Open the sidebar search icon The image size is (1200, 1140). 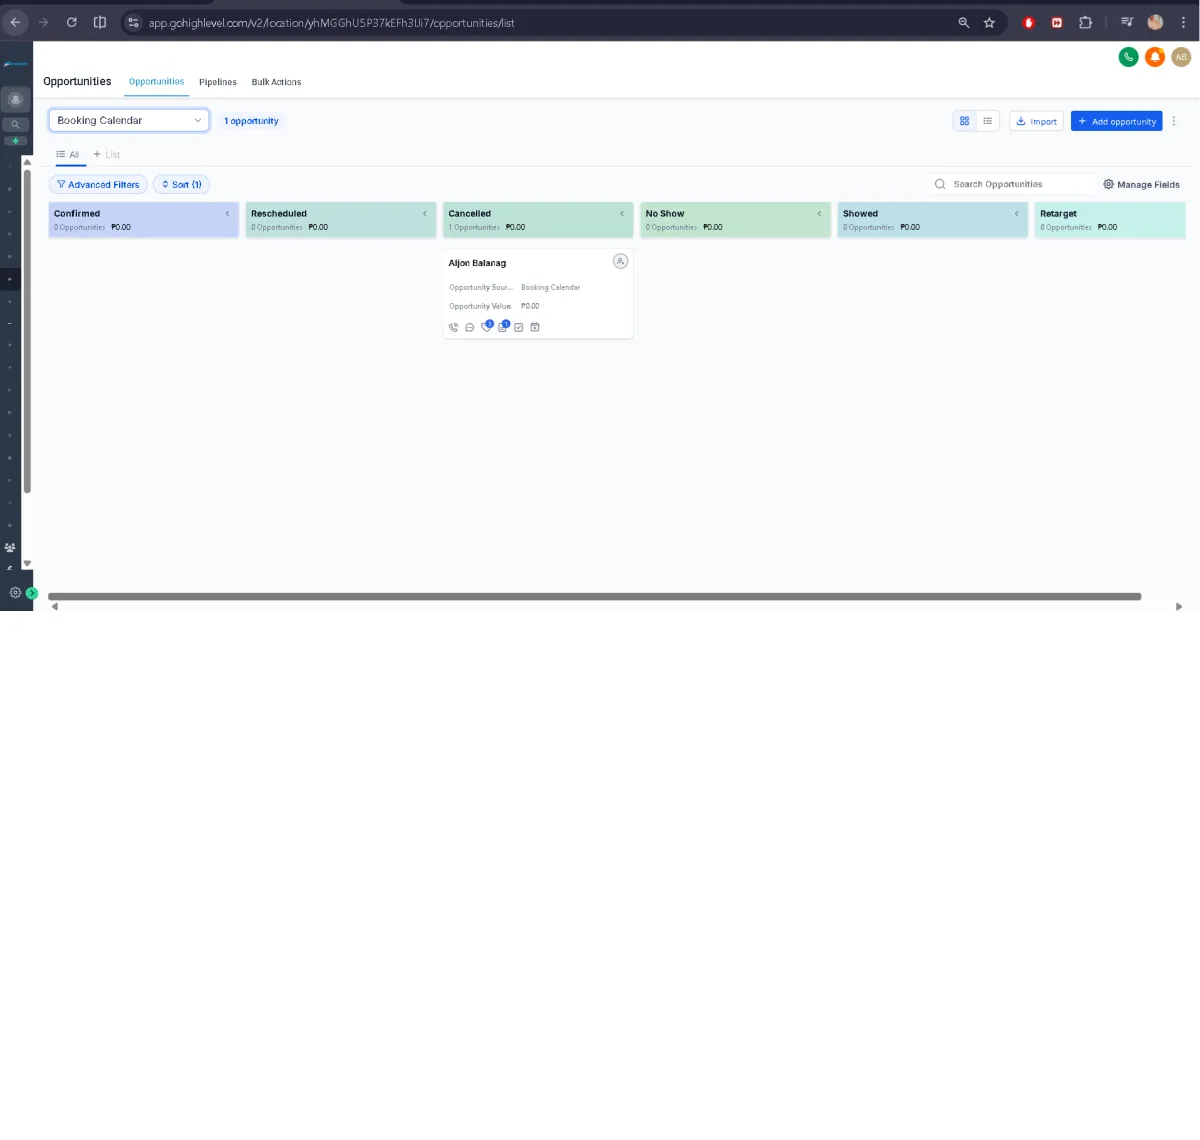point(15,125)
